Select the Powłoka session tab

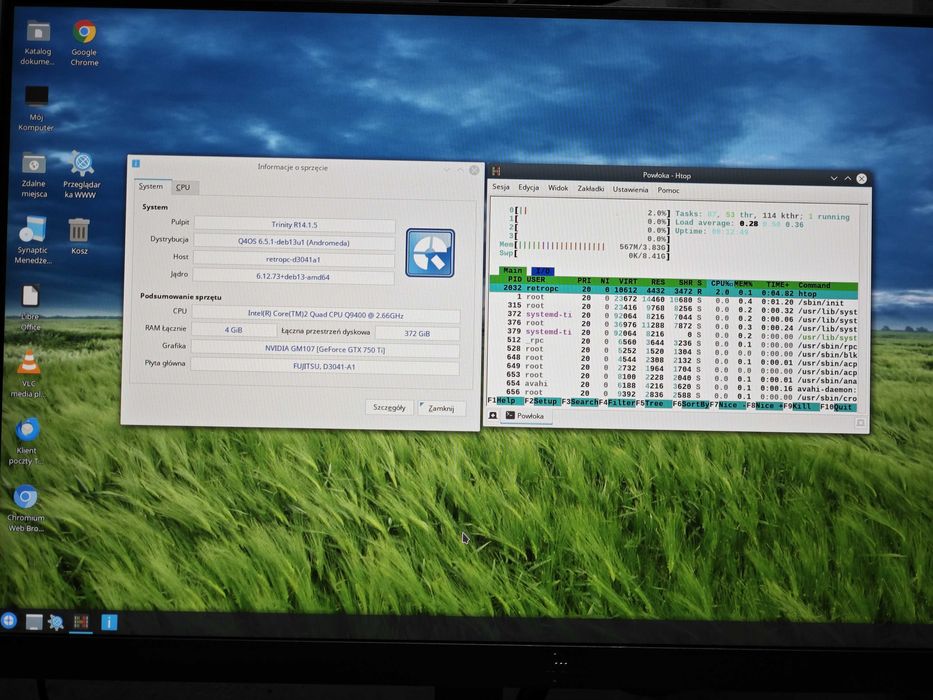click(524, 415)
